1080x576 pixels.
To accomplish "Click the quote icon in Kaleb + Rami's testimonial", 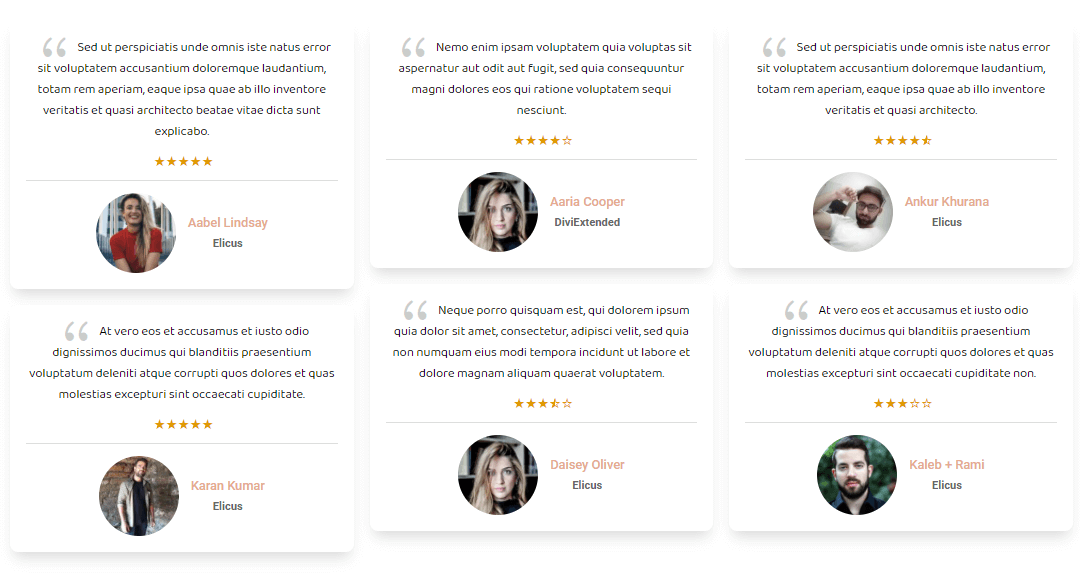I will [796, 311].
